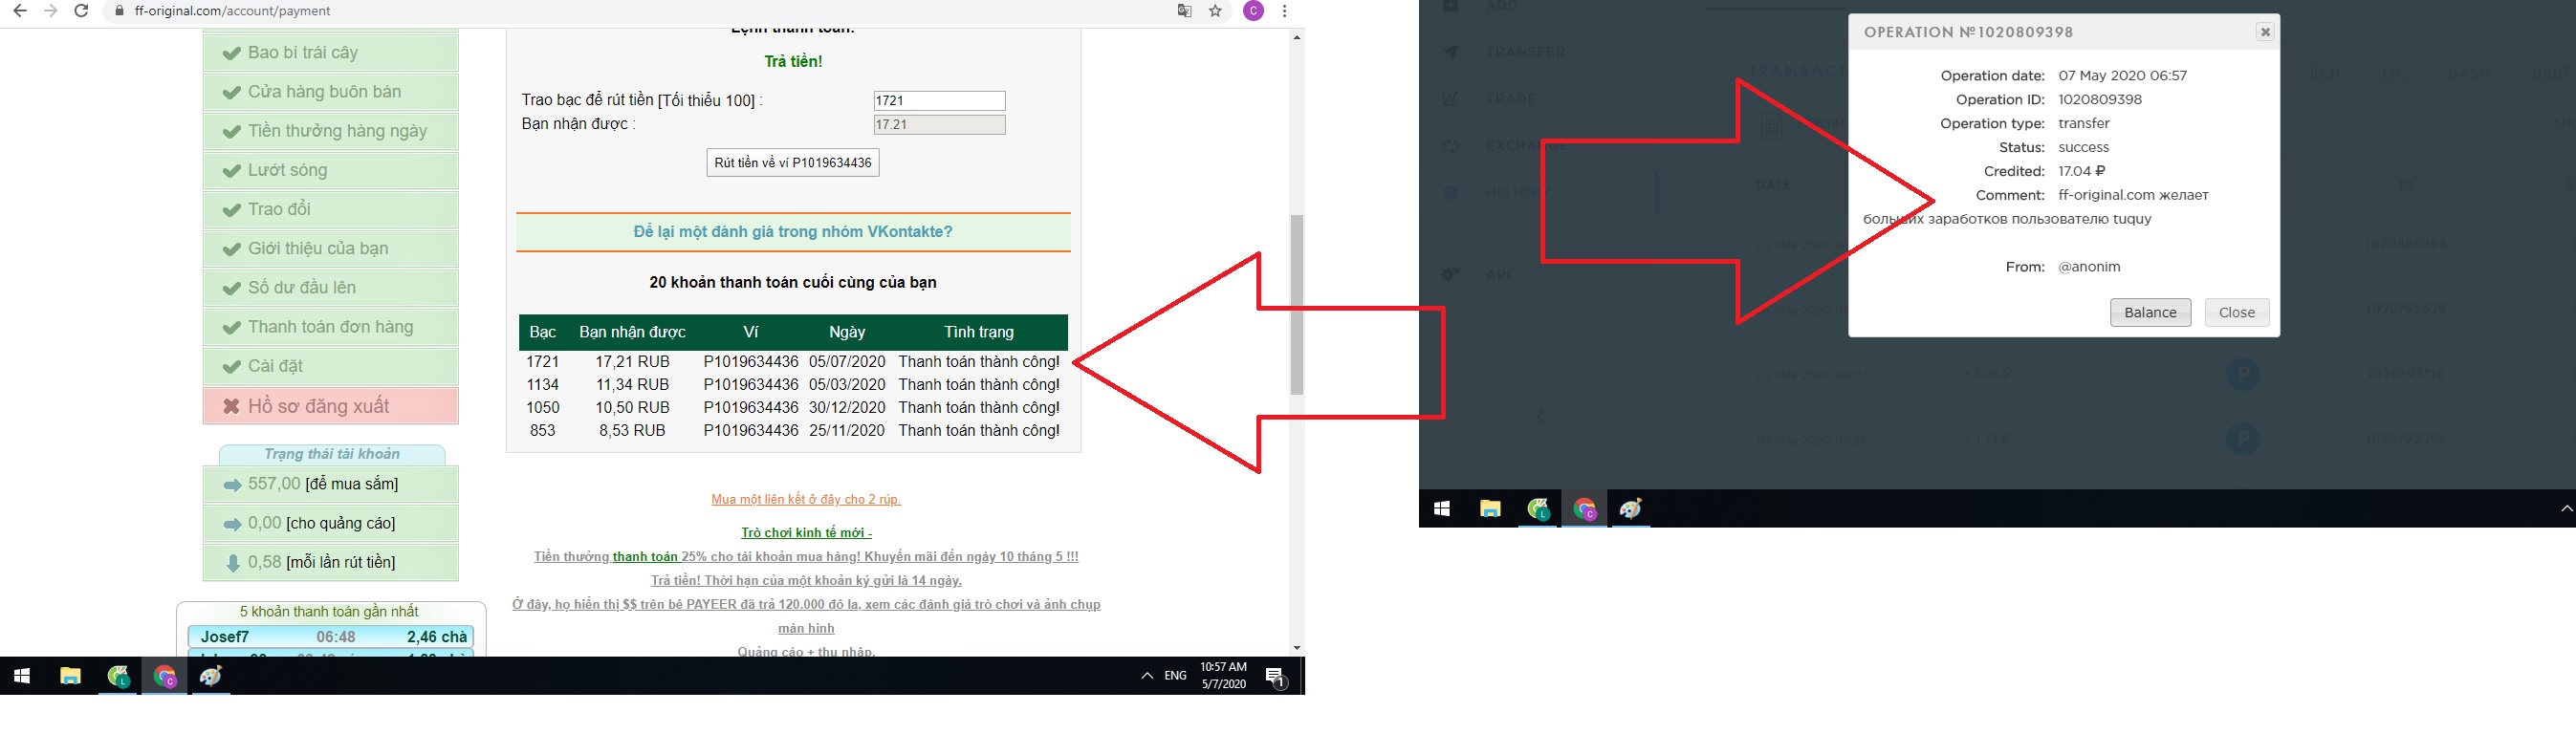Click the received amount field 17.21
Screen dimensions: 2576x734
[x=939, y=125]
